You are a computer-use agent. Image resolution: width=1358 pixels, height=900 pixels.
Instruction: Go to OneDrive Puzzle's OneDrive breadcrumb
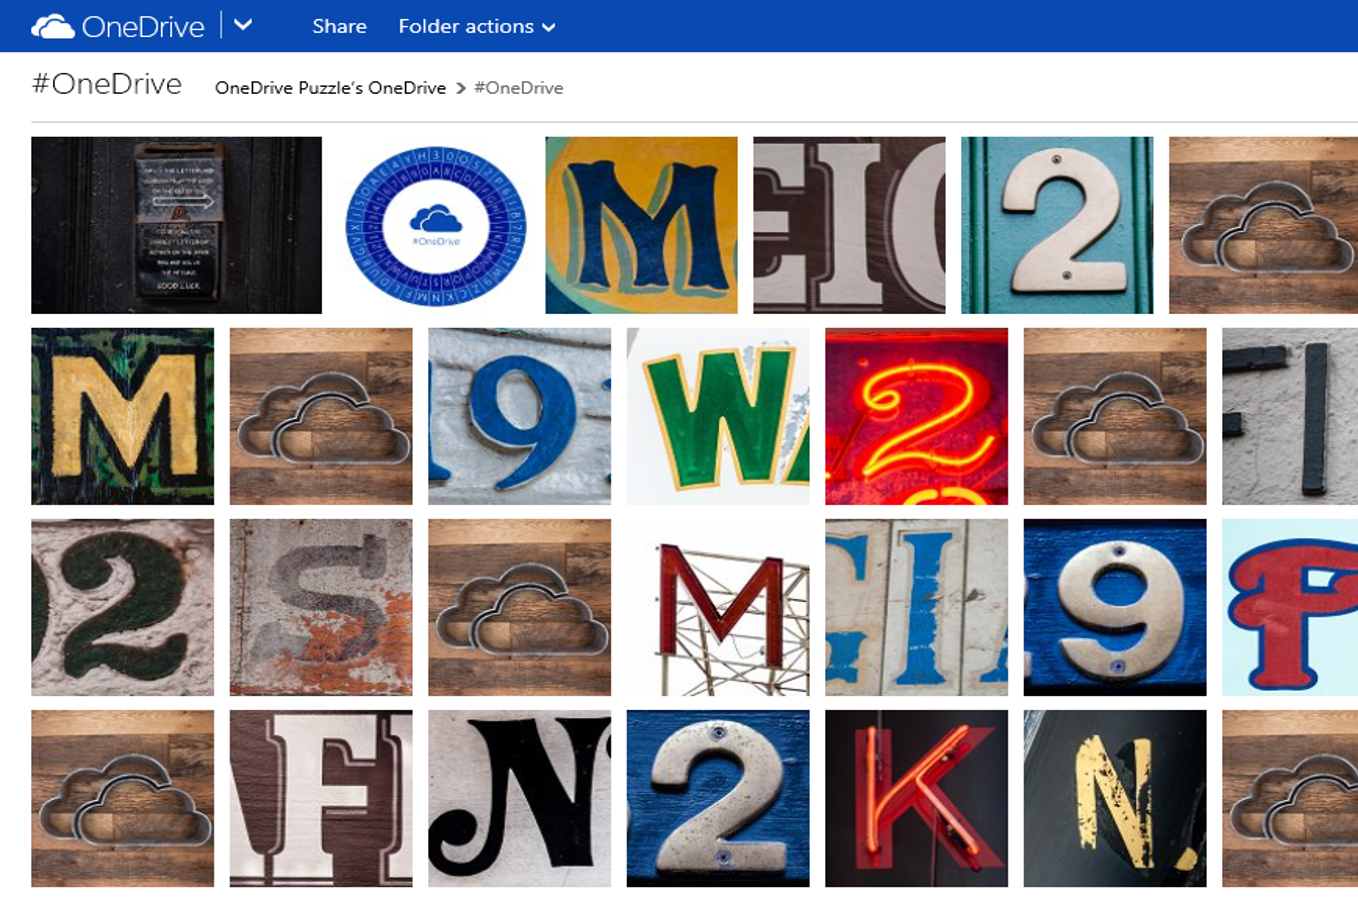330,88
